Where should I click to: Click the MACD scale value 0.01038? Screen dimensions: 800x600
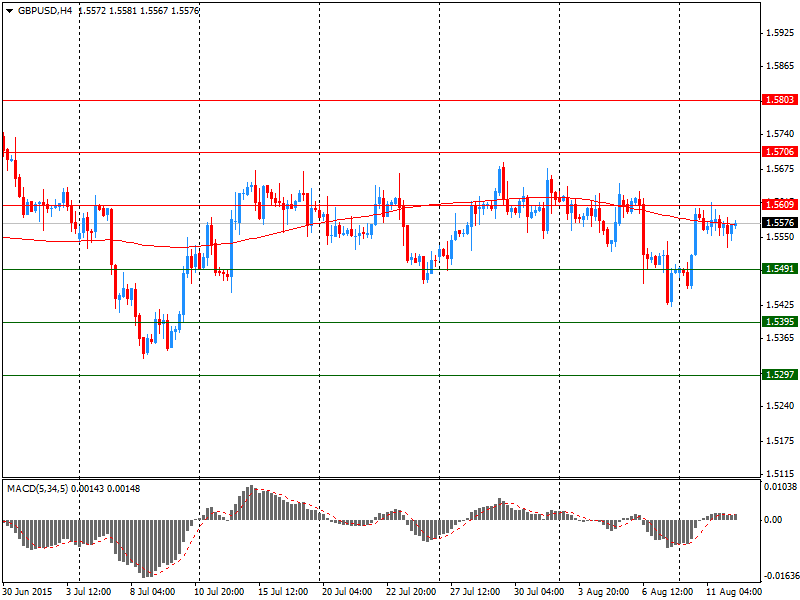780,487
